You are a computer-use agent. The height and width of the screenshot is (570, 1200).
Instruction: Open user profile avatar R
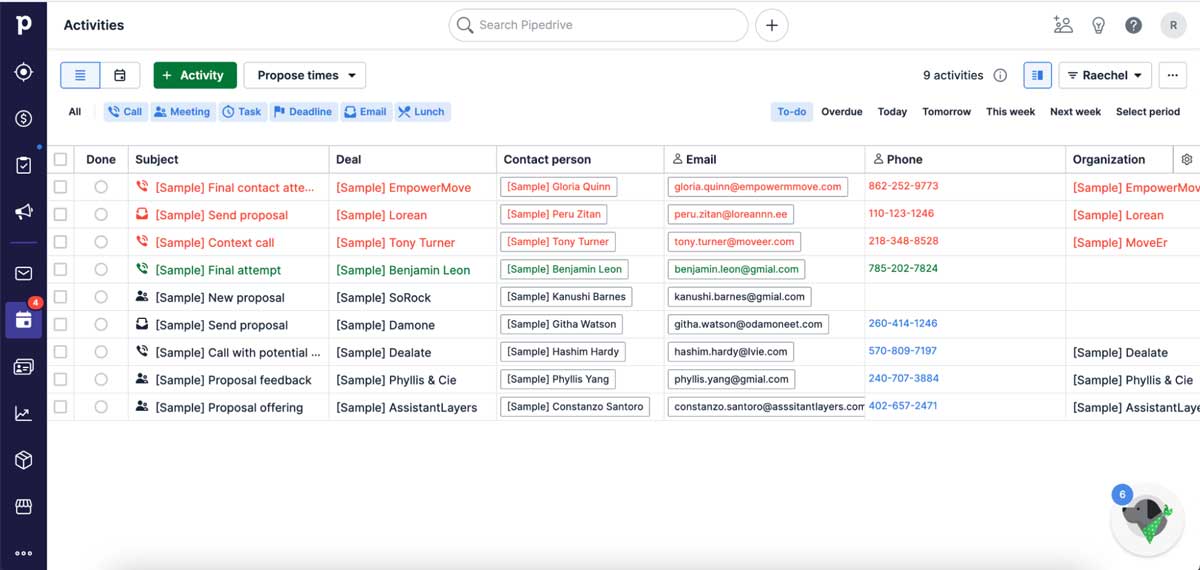pos(1172,25)
